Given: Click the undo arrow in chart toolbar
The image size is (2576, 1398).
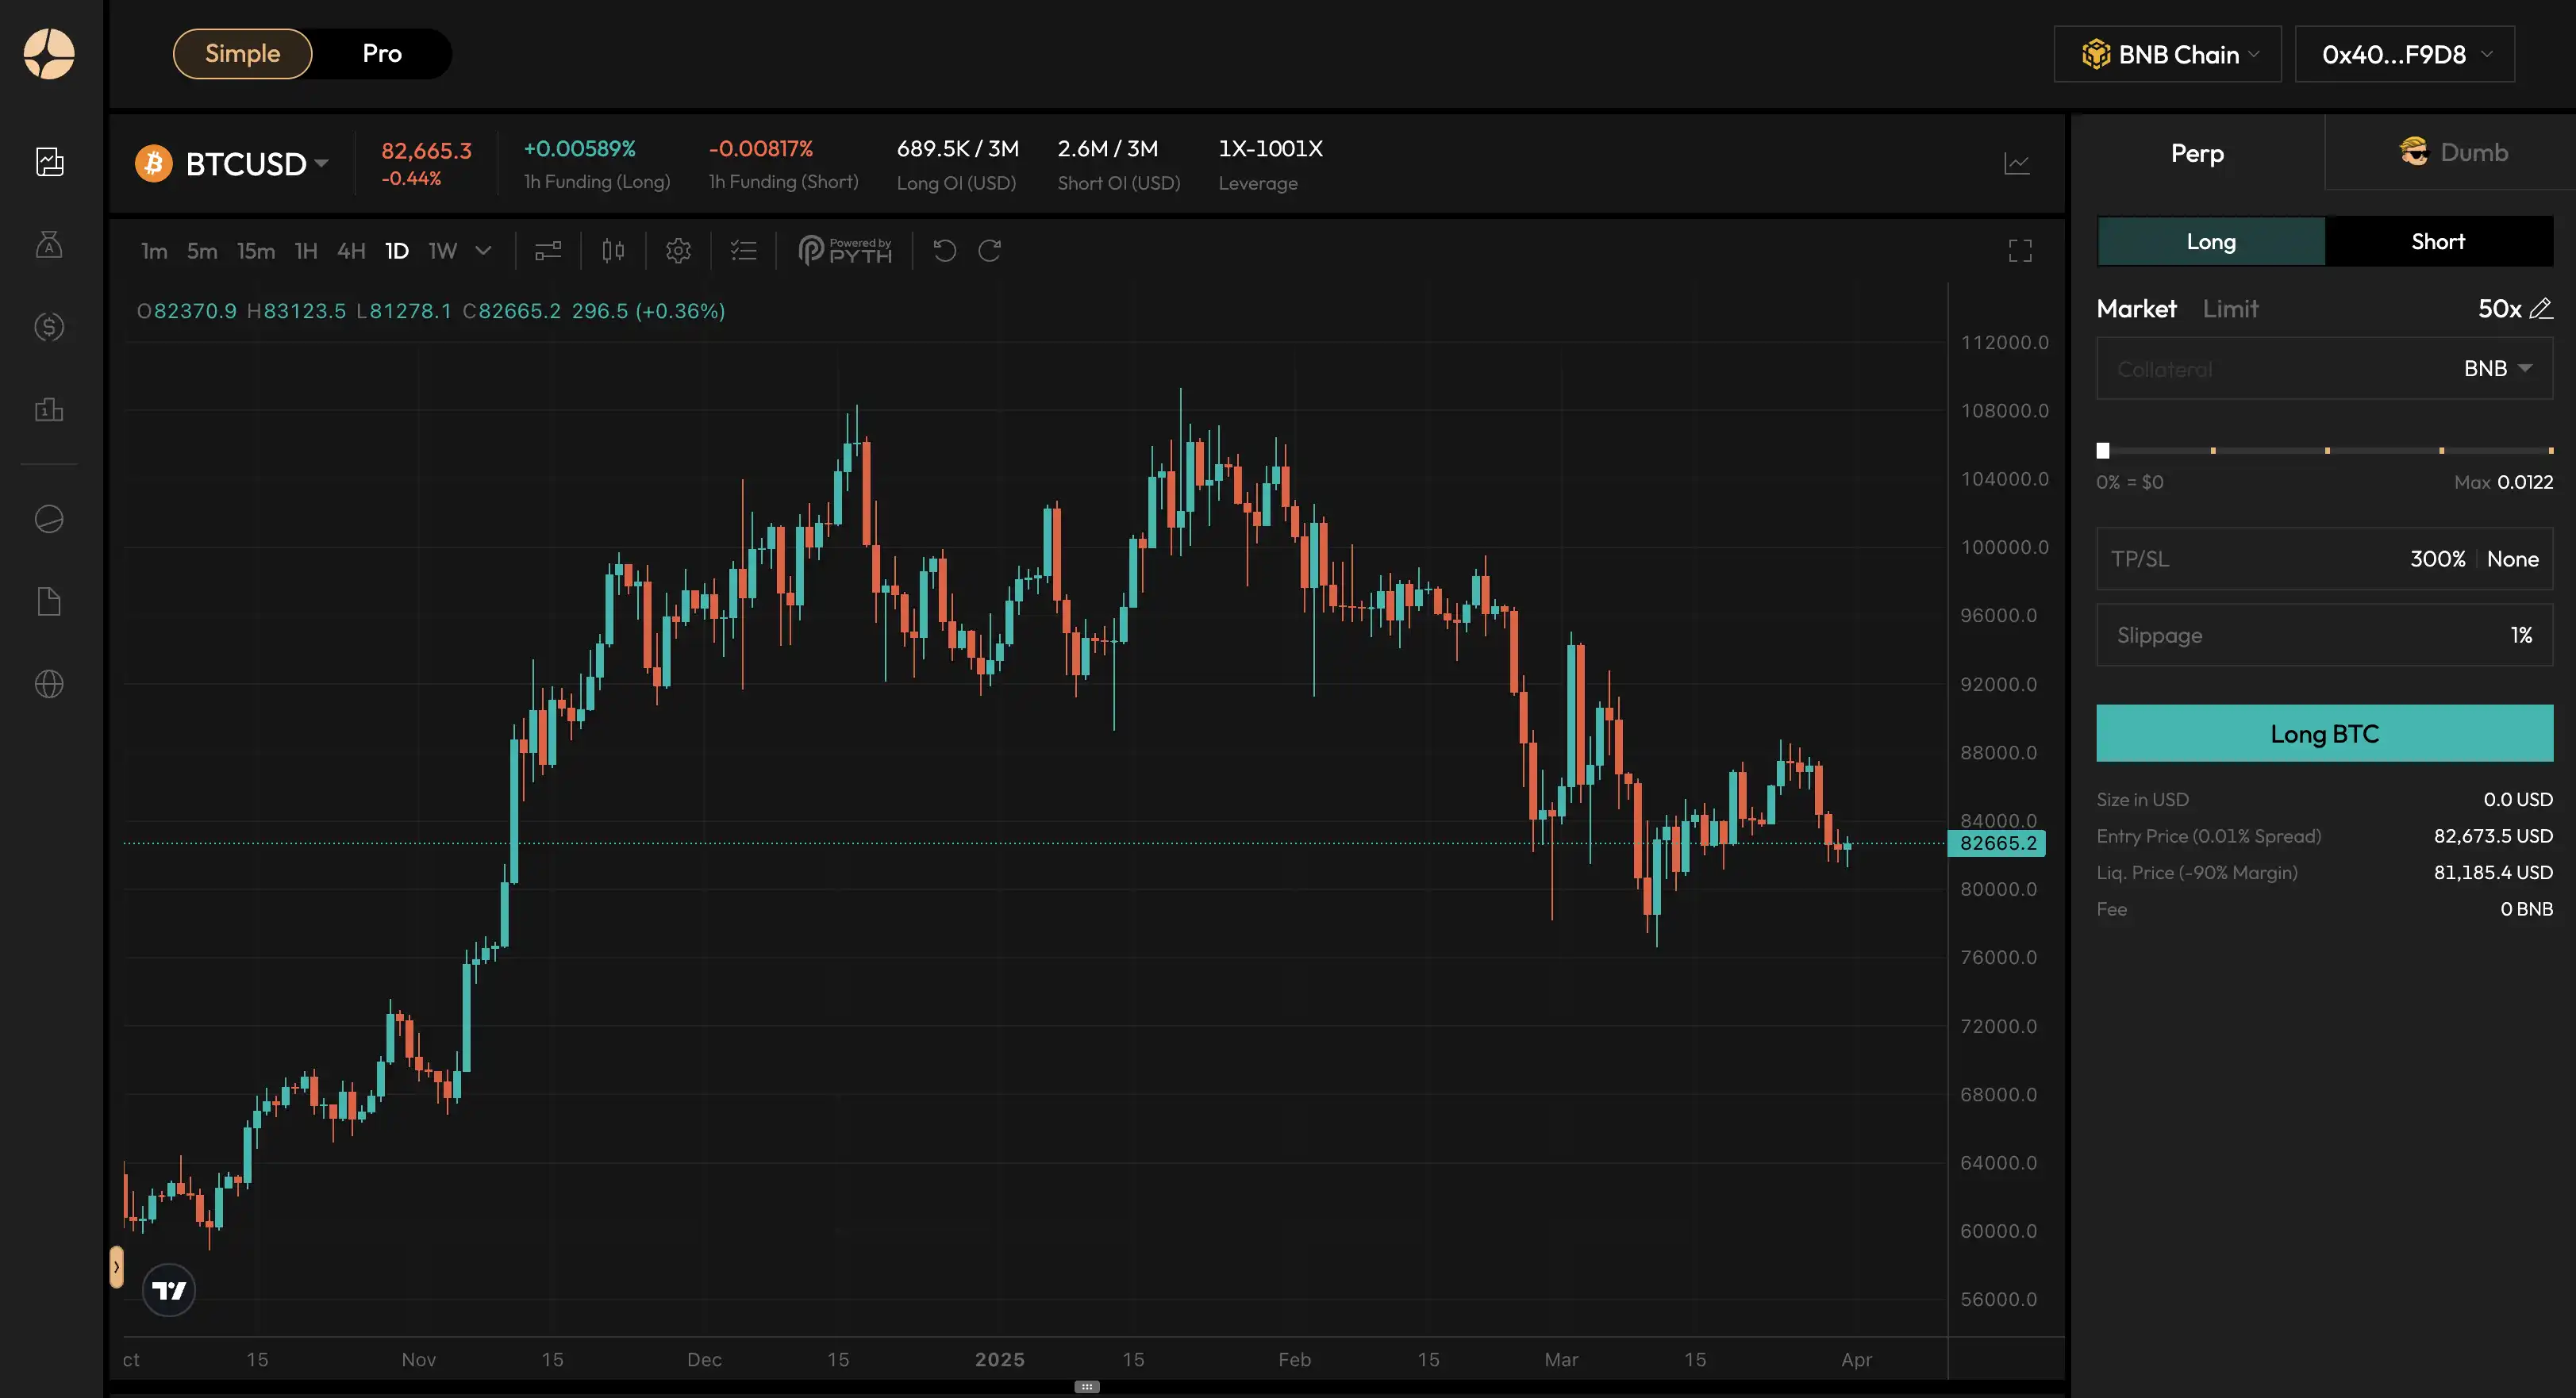Looking at the screenshot, I should click(945, 251).
